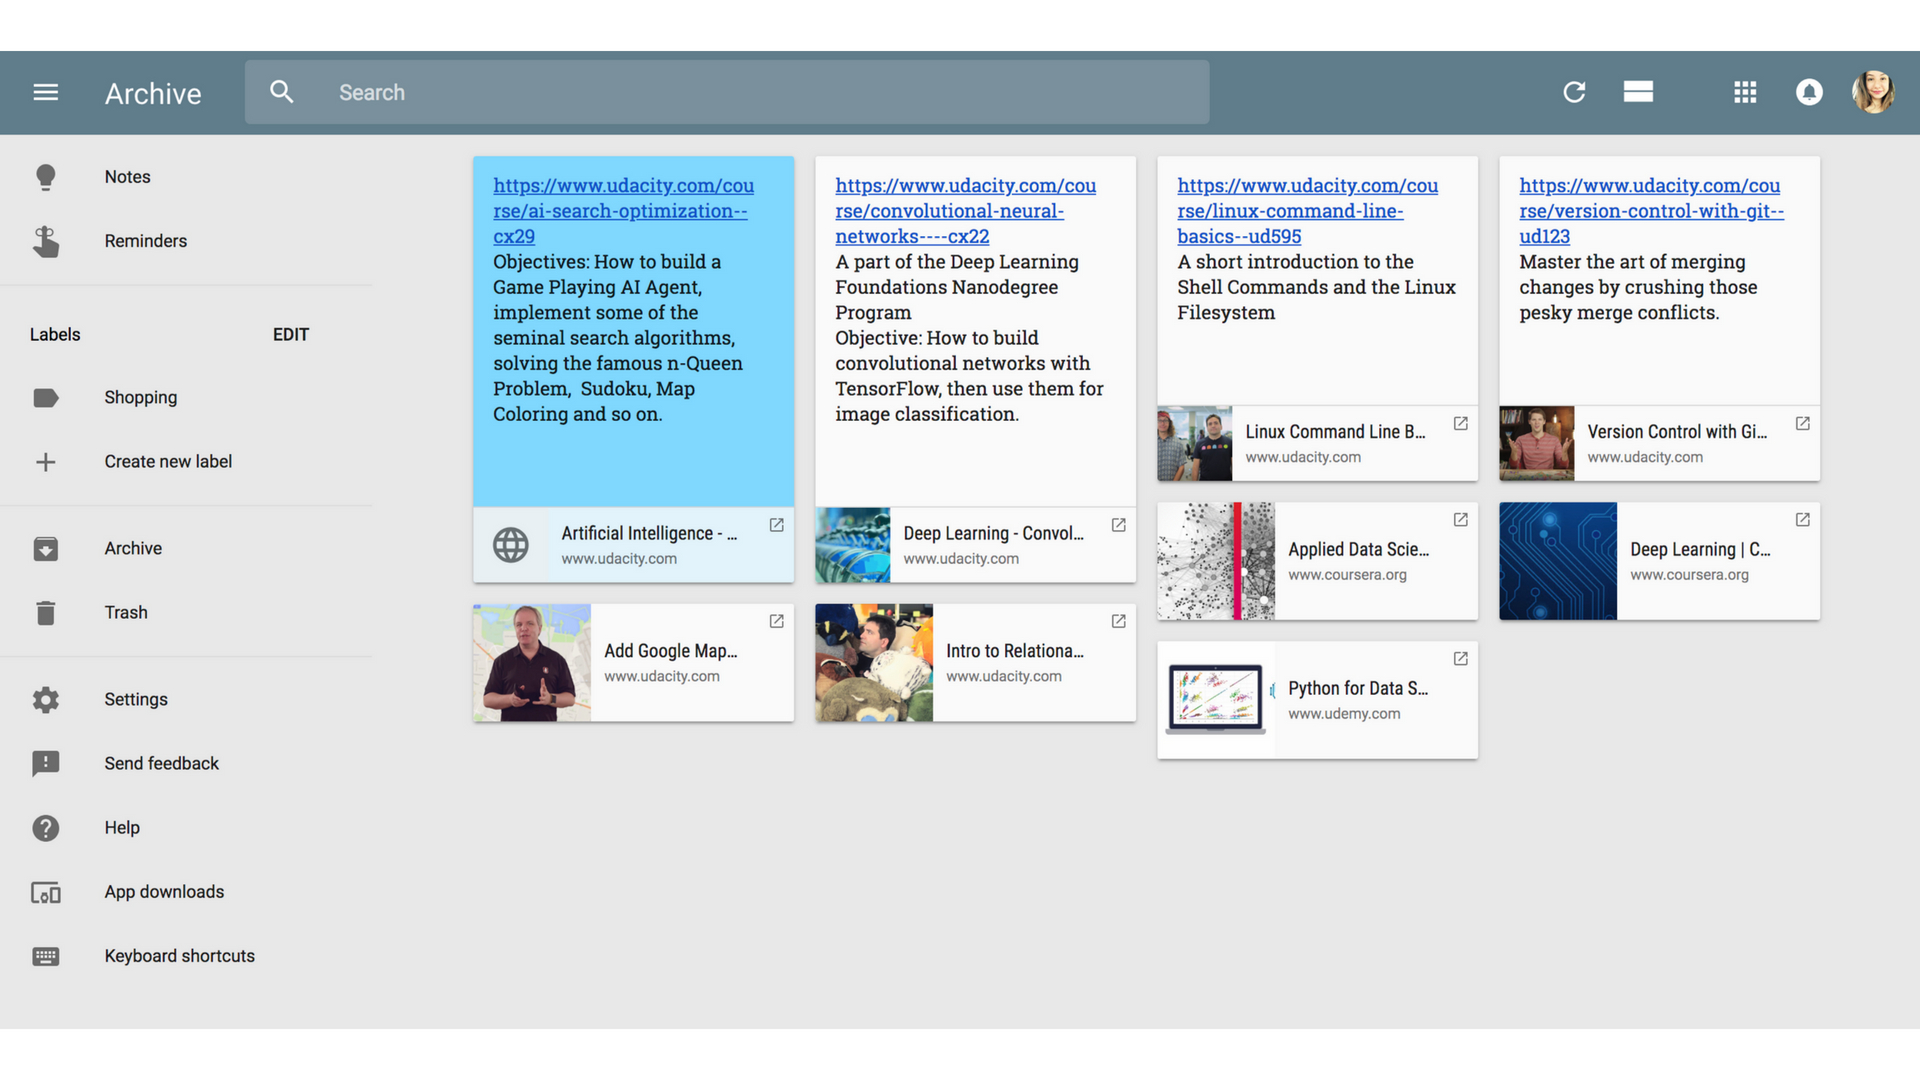Open Linux Command Line external link icon
The width and height of the screenshot is (1920, 1080).
[x=1460, y=424]
